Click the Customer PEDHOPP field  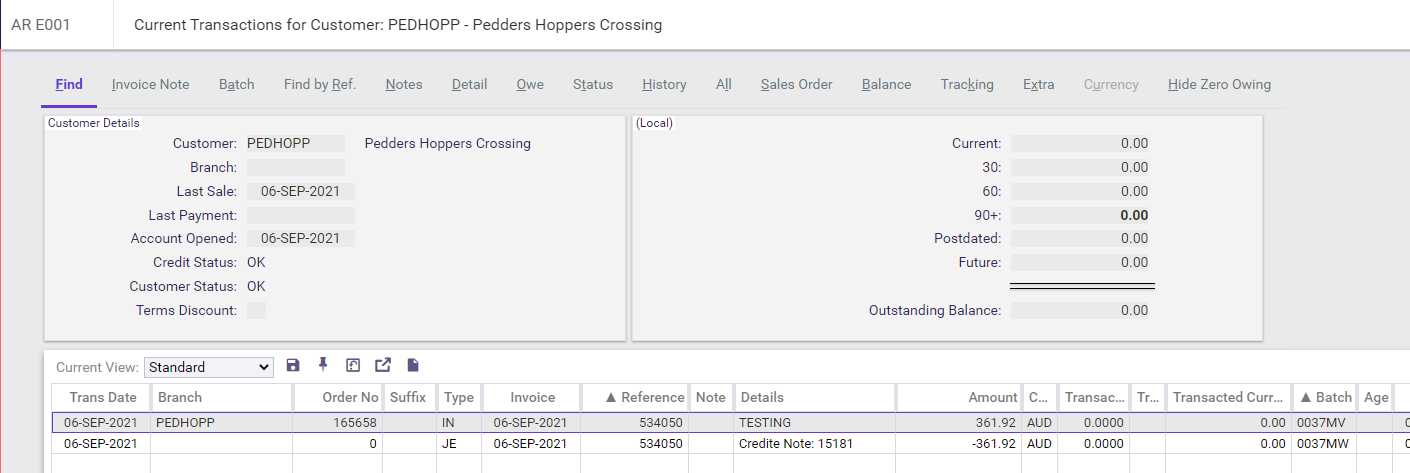coord(295,143)
